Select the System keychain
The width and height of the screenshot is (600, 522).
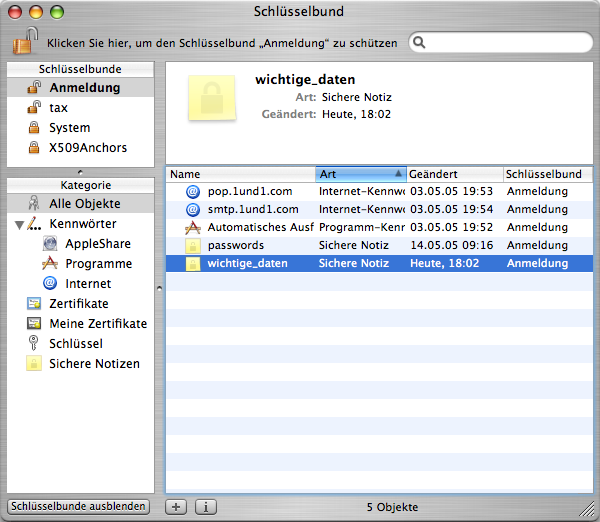click(69, 128)
